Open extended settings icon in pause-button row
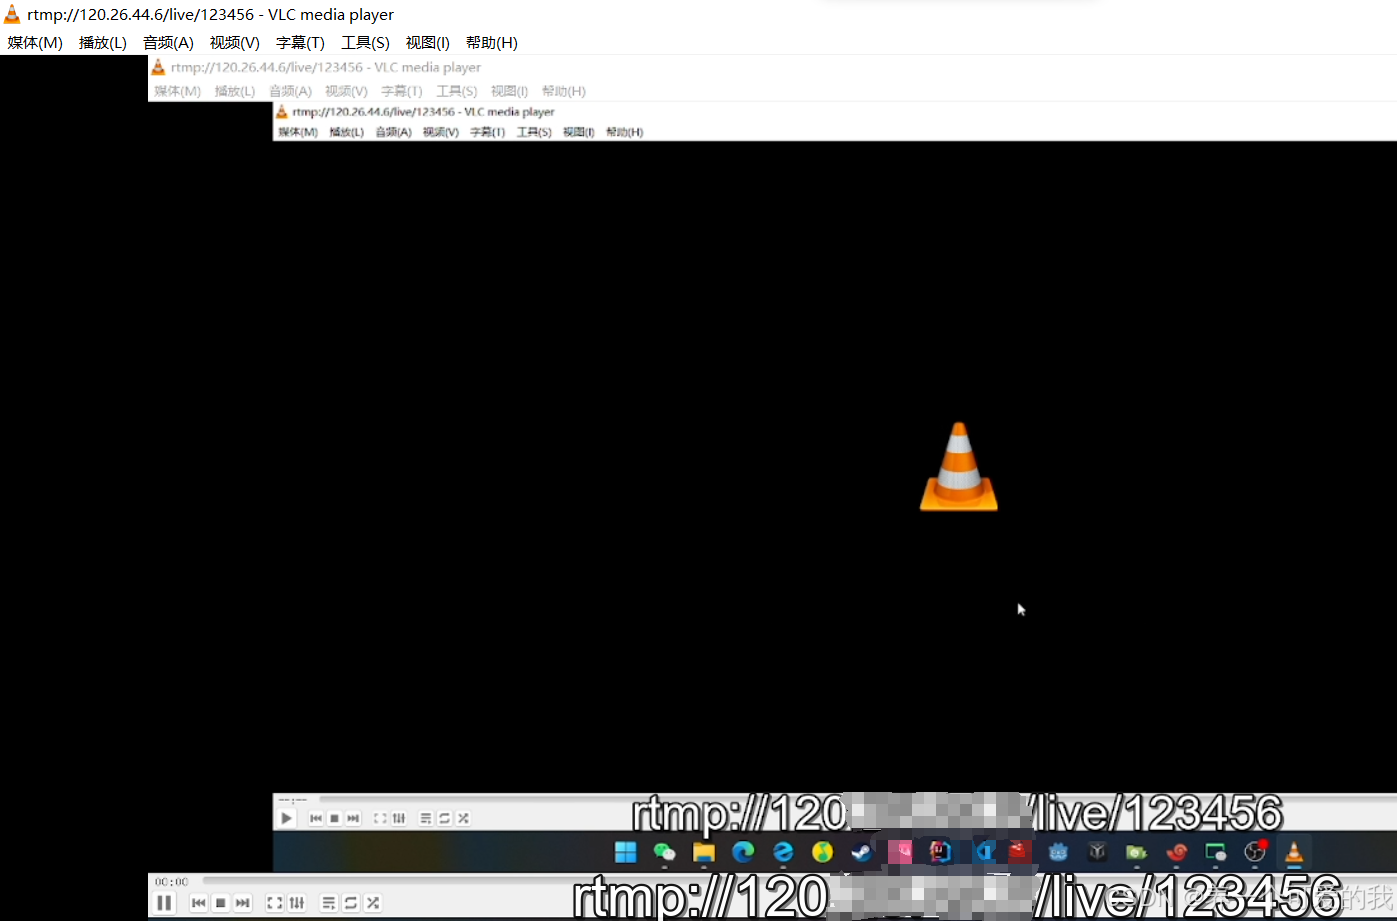Screen dimensions: 1397x921 [x=297, y=903]
